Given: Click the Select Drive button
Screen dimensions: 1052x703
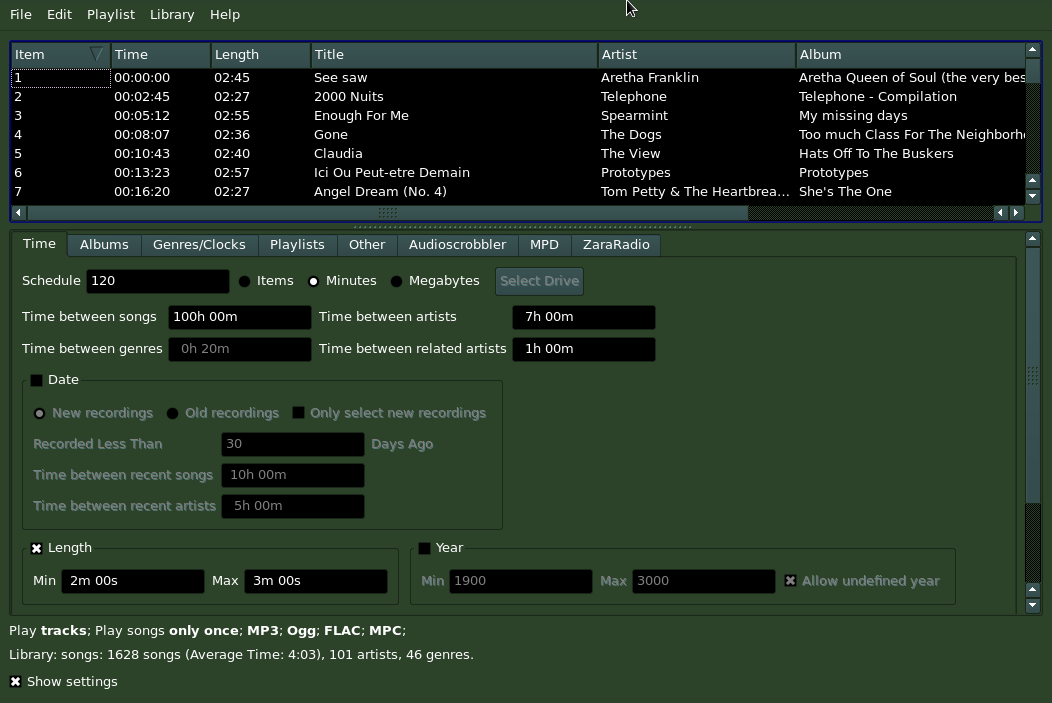Looking at the screenshot, I should tap(539, 281).
